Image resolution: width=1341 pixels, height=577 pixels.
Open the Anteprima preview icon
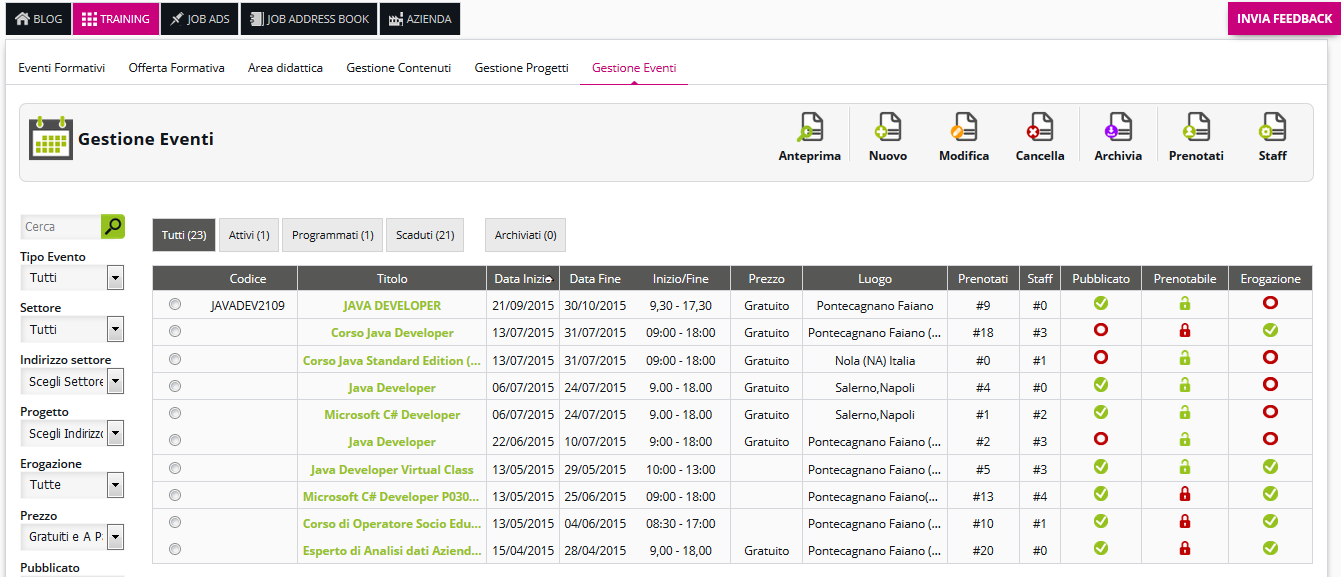click(x=810, y=128)
